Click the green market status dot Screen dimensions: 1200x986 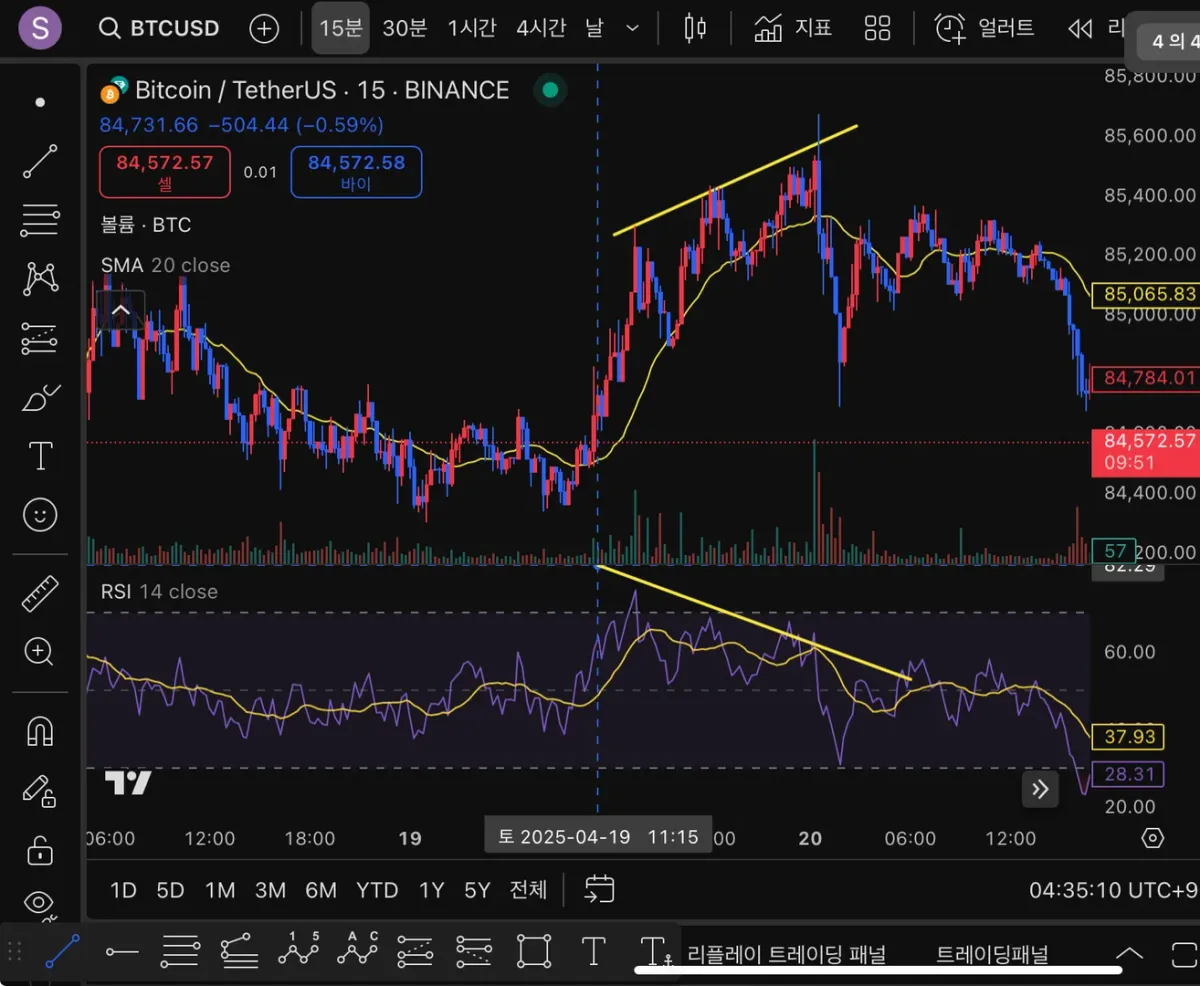click(x=549, y=90)
